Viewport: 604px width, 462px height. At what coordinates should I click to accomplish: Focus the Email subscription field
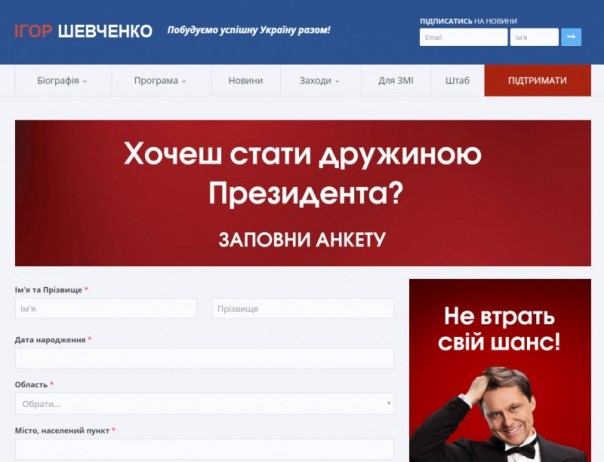point(463,37)
